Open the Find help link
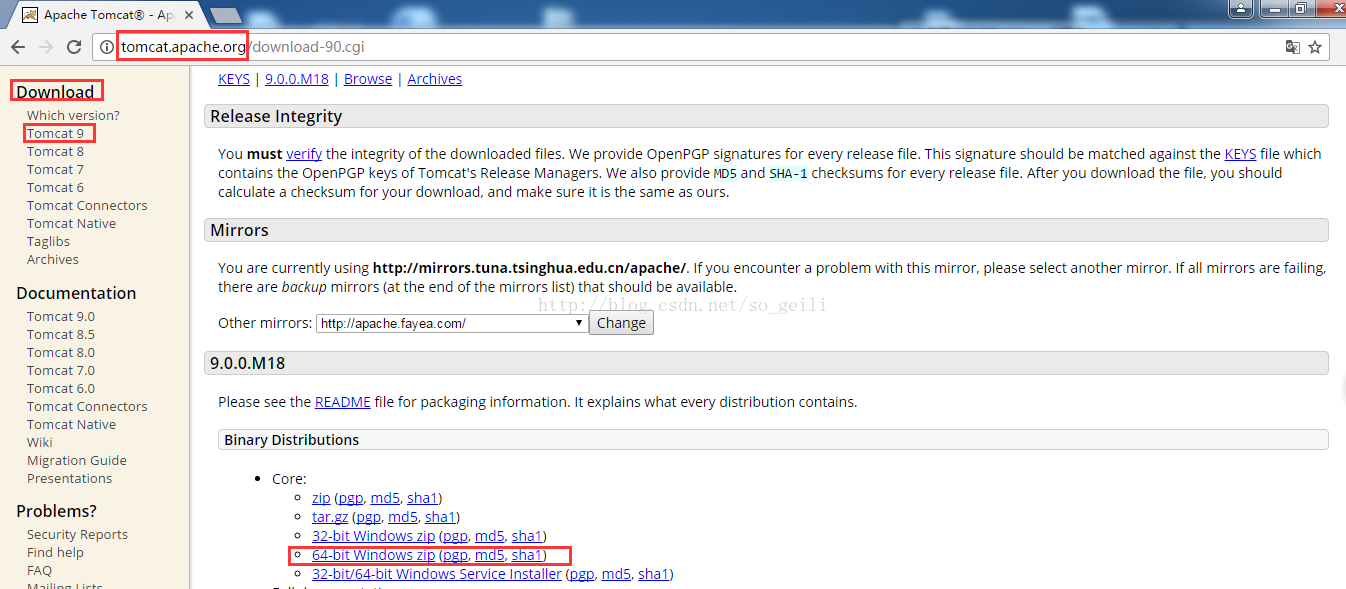Image resolution: width=1346 pixels, height=589 pixels. 55,553
